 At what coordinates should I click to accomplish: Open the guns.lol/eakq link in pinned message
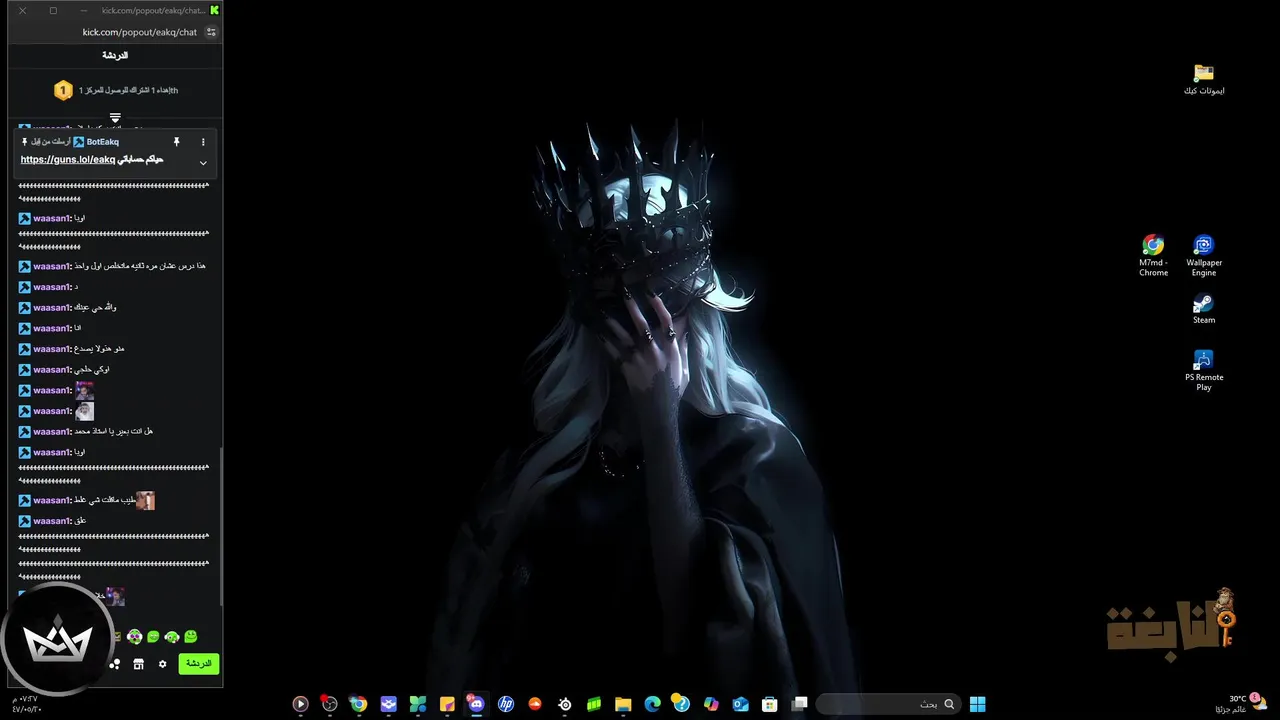tap(68, 159)
